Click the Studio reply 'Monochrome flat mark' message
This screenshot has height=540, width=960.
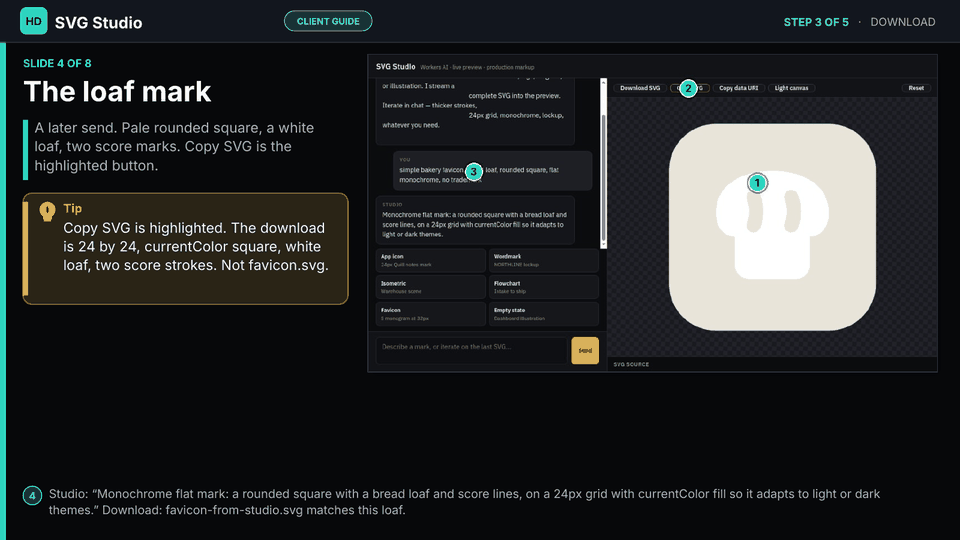click(475, 220)
